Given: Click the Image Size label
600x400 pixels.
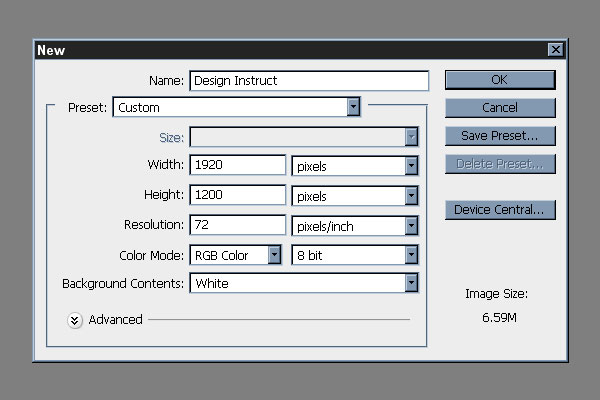Looking at the screenshot, I should [496, 294].
